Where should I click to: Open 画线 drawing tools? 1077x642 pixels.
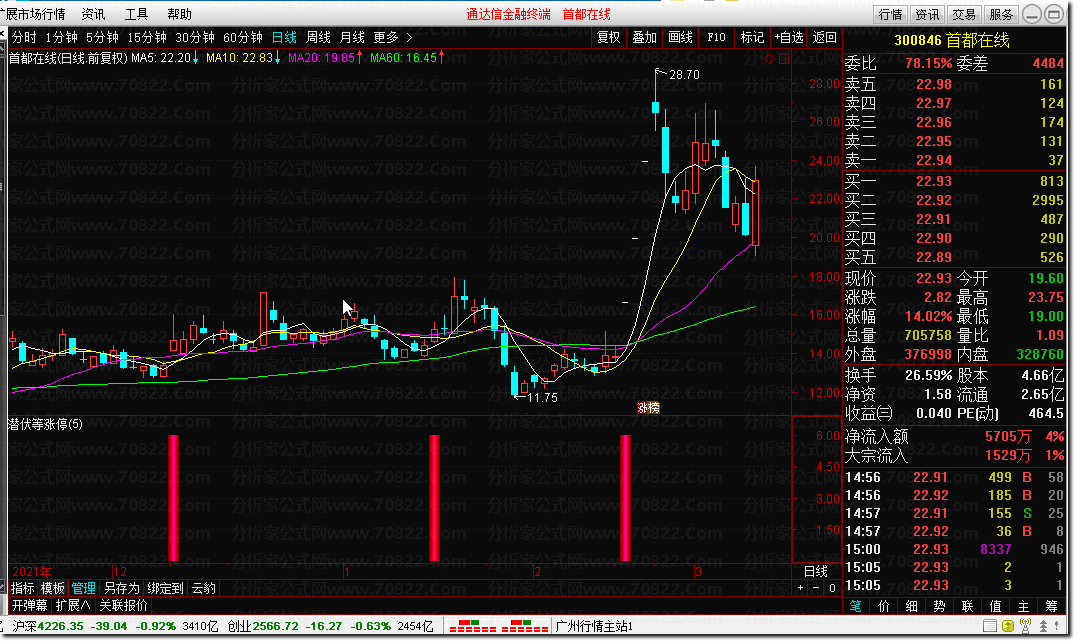[681, 38]
